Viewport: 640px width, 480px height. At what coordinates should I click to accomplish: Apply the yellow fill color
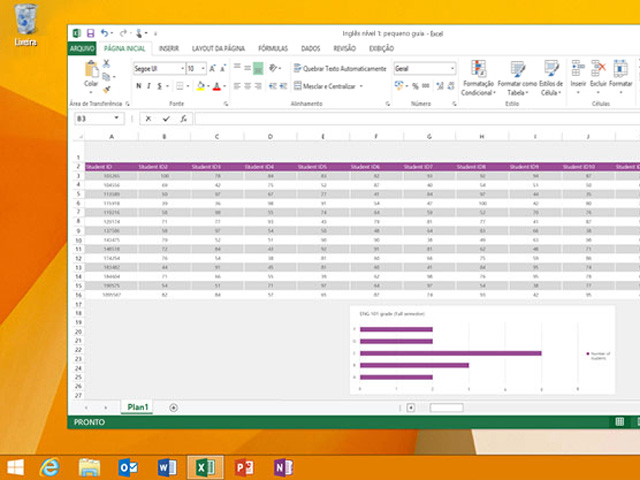click(x=200, y=86)
